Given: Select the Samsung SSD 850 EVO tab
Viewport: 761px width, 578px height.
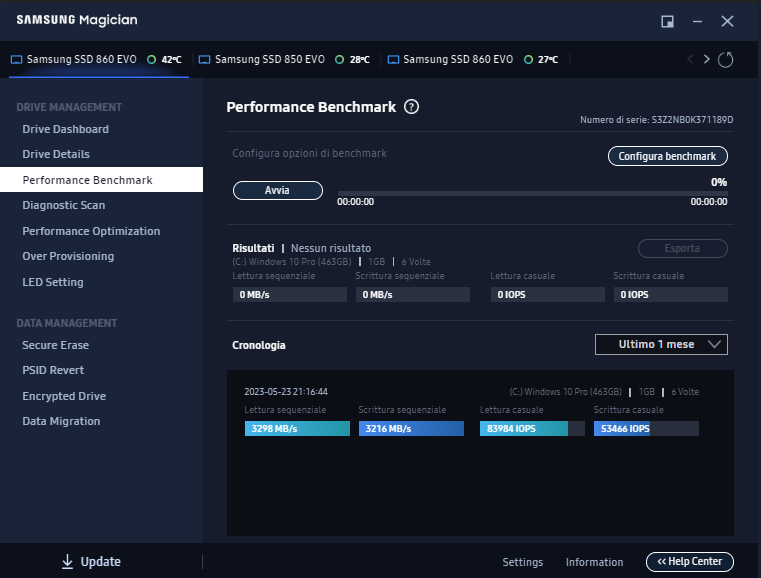Looking at the screenshot, I should (286, 59).
